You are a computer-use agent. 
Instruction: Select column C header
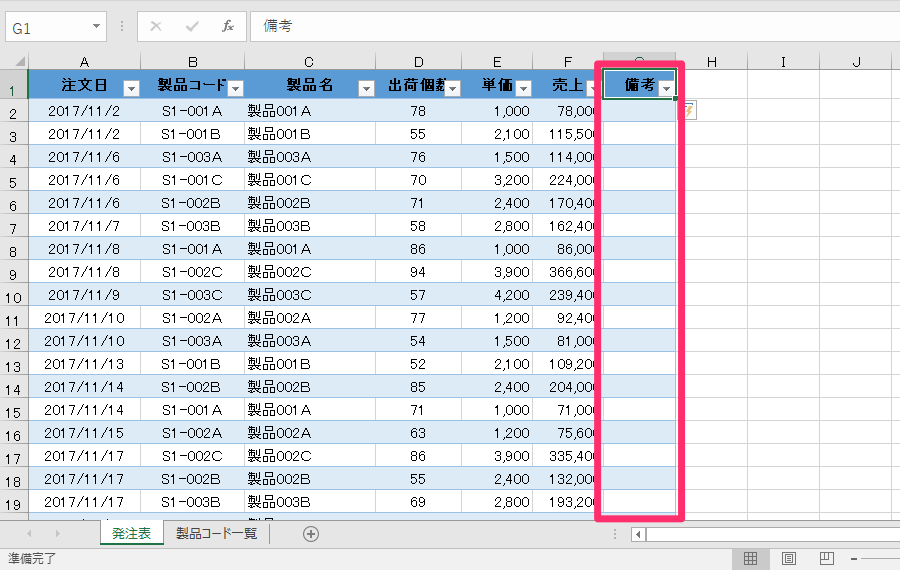point(309,61)
